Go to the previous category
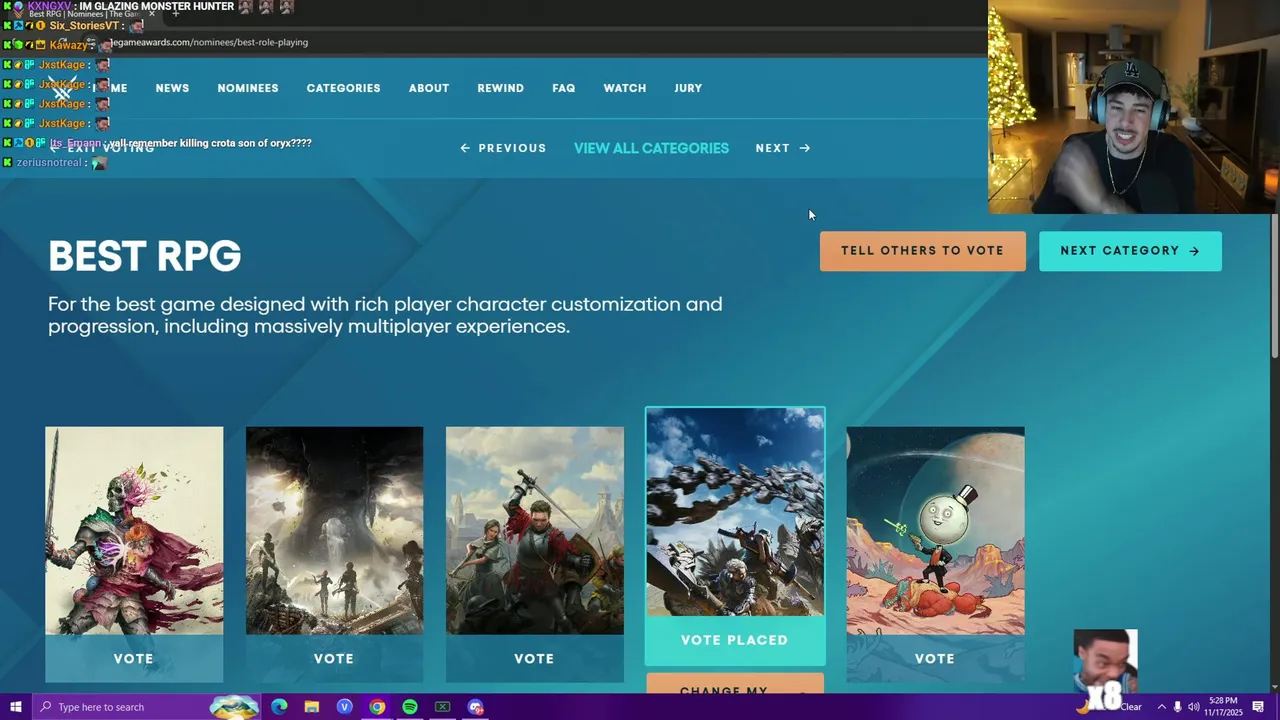The width and height of the screenshot is (1280, 720). [503, 148]
